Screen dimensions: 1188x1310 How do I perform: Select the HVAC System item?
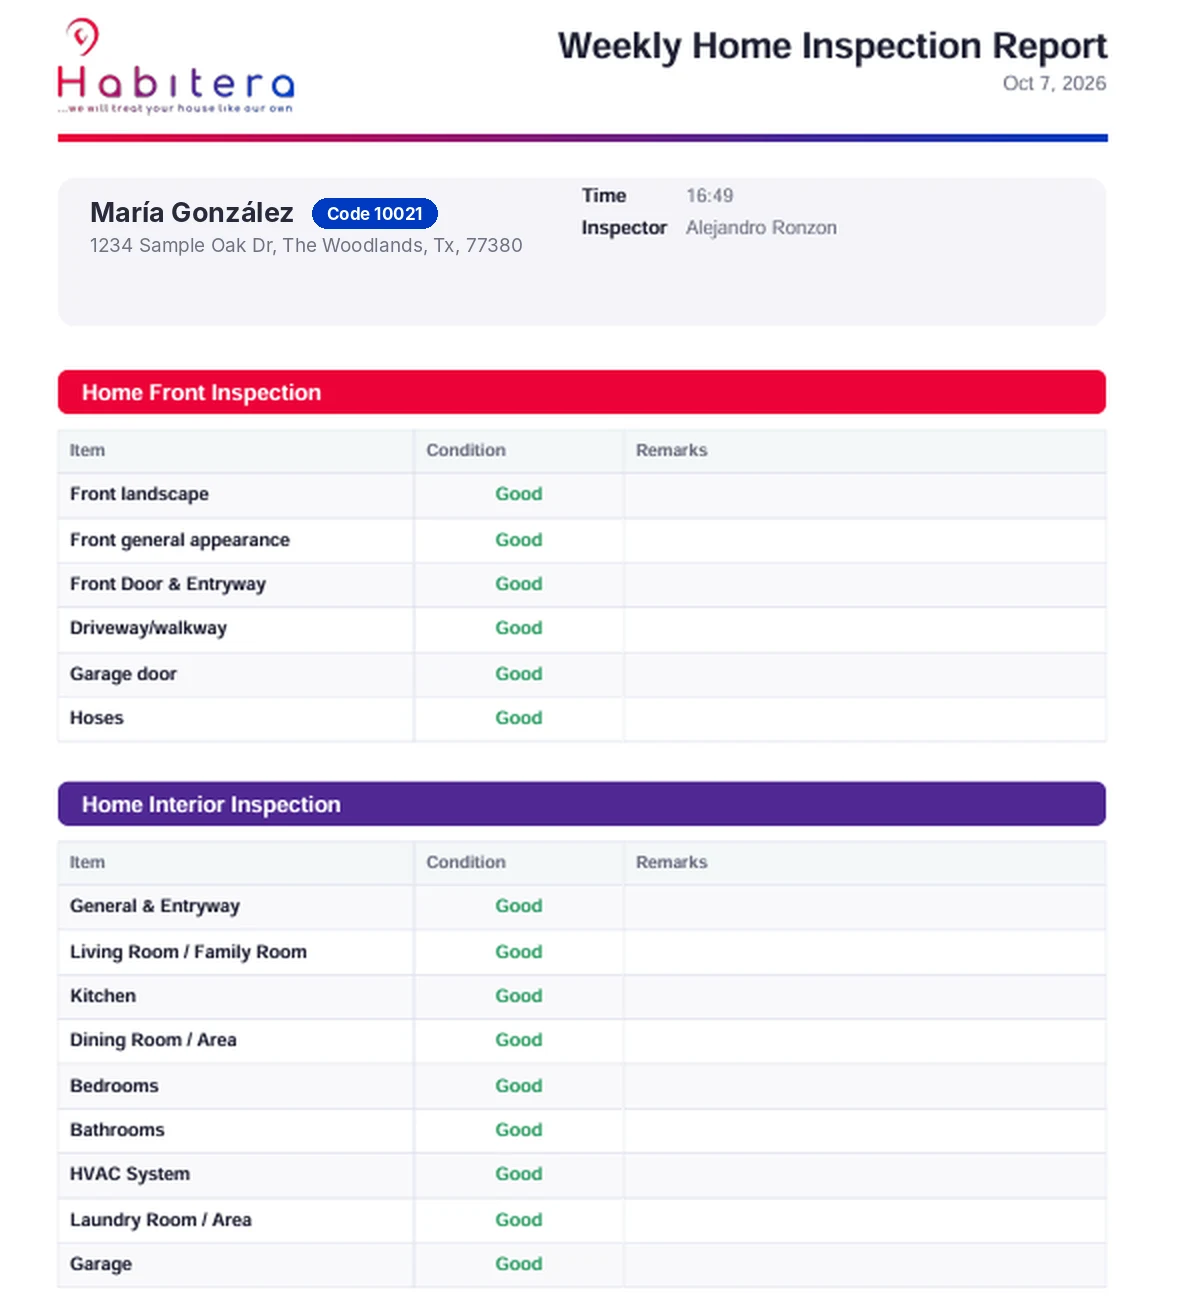[x=130, y=1174]
